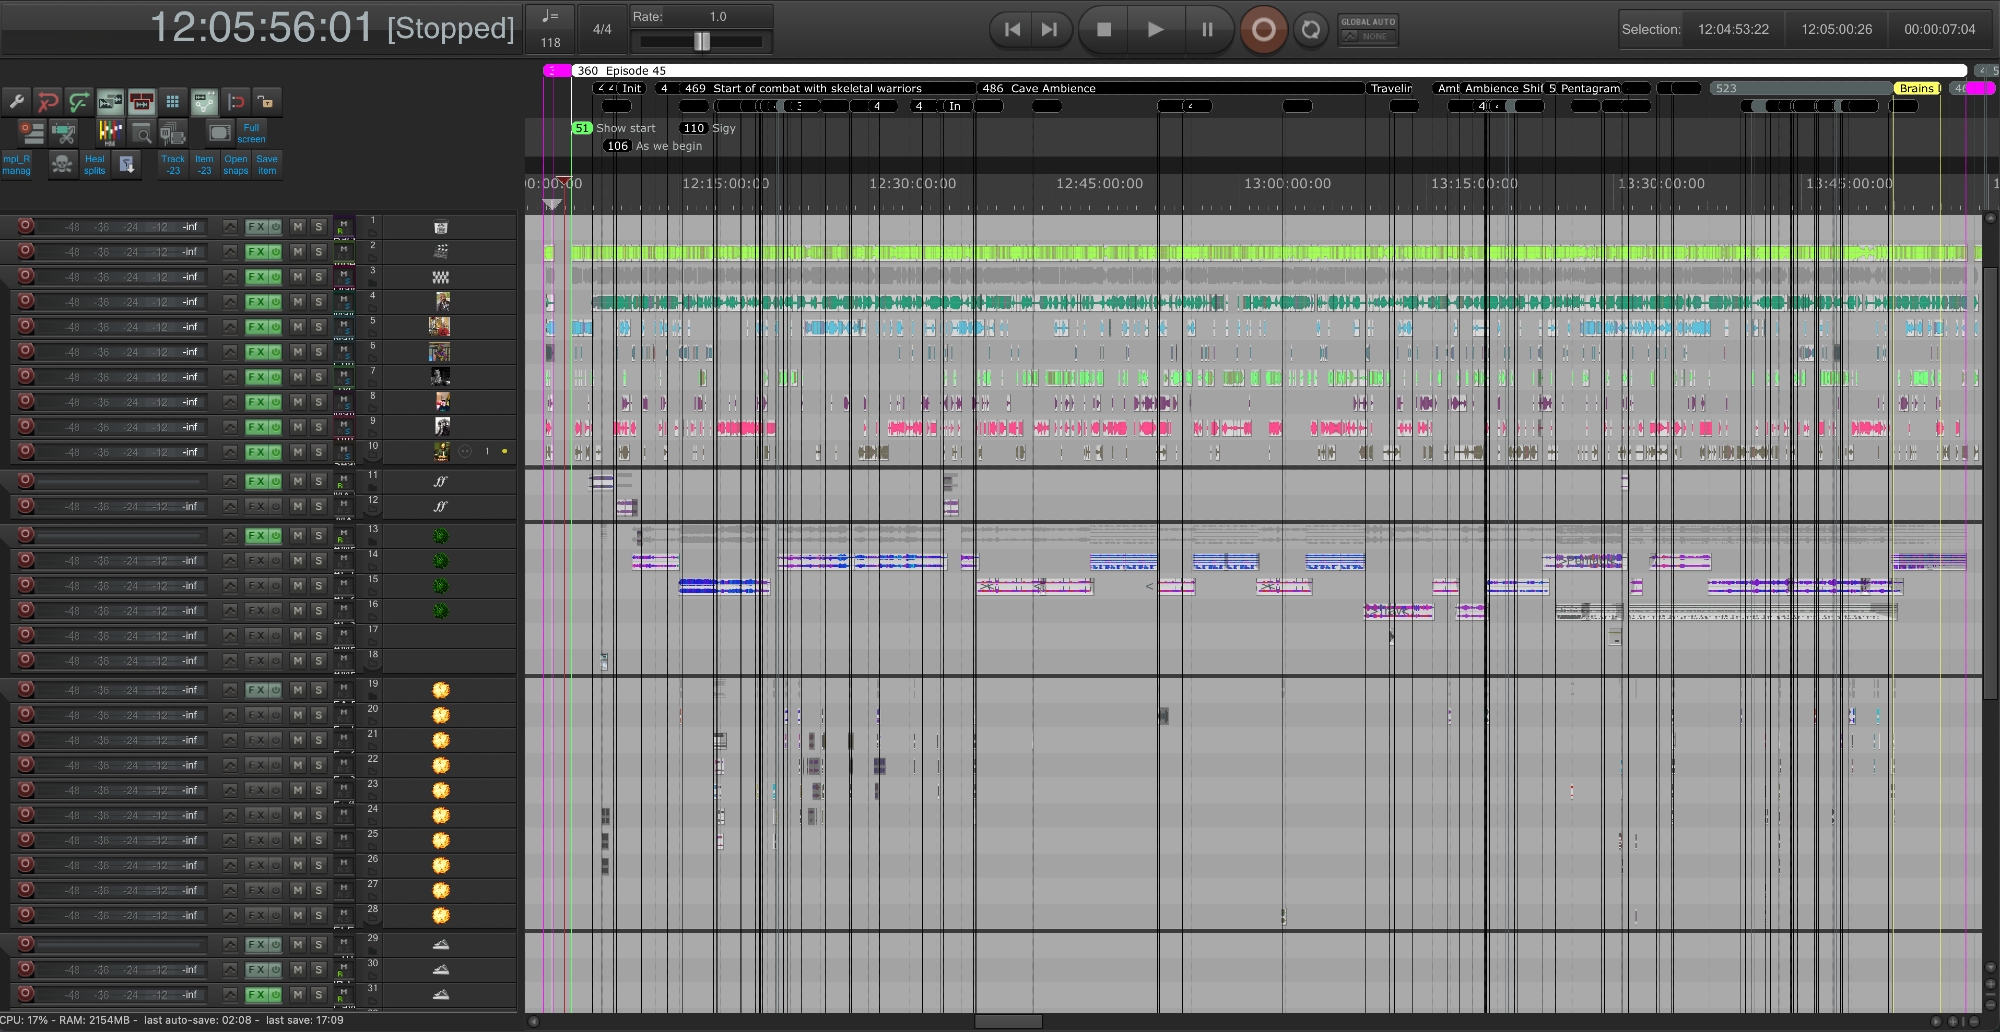This screenshot has width=2000, height=1032.
Task: Click the magnifying glass toolbar icon
Action: 142,133
